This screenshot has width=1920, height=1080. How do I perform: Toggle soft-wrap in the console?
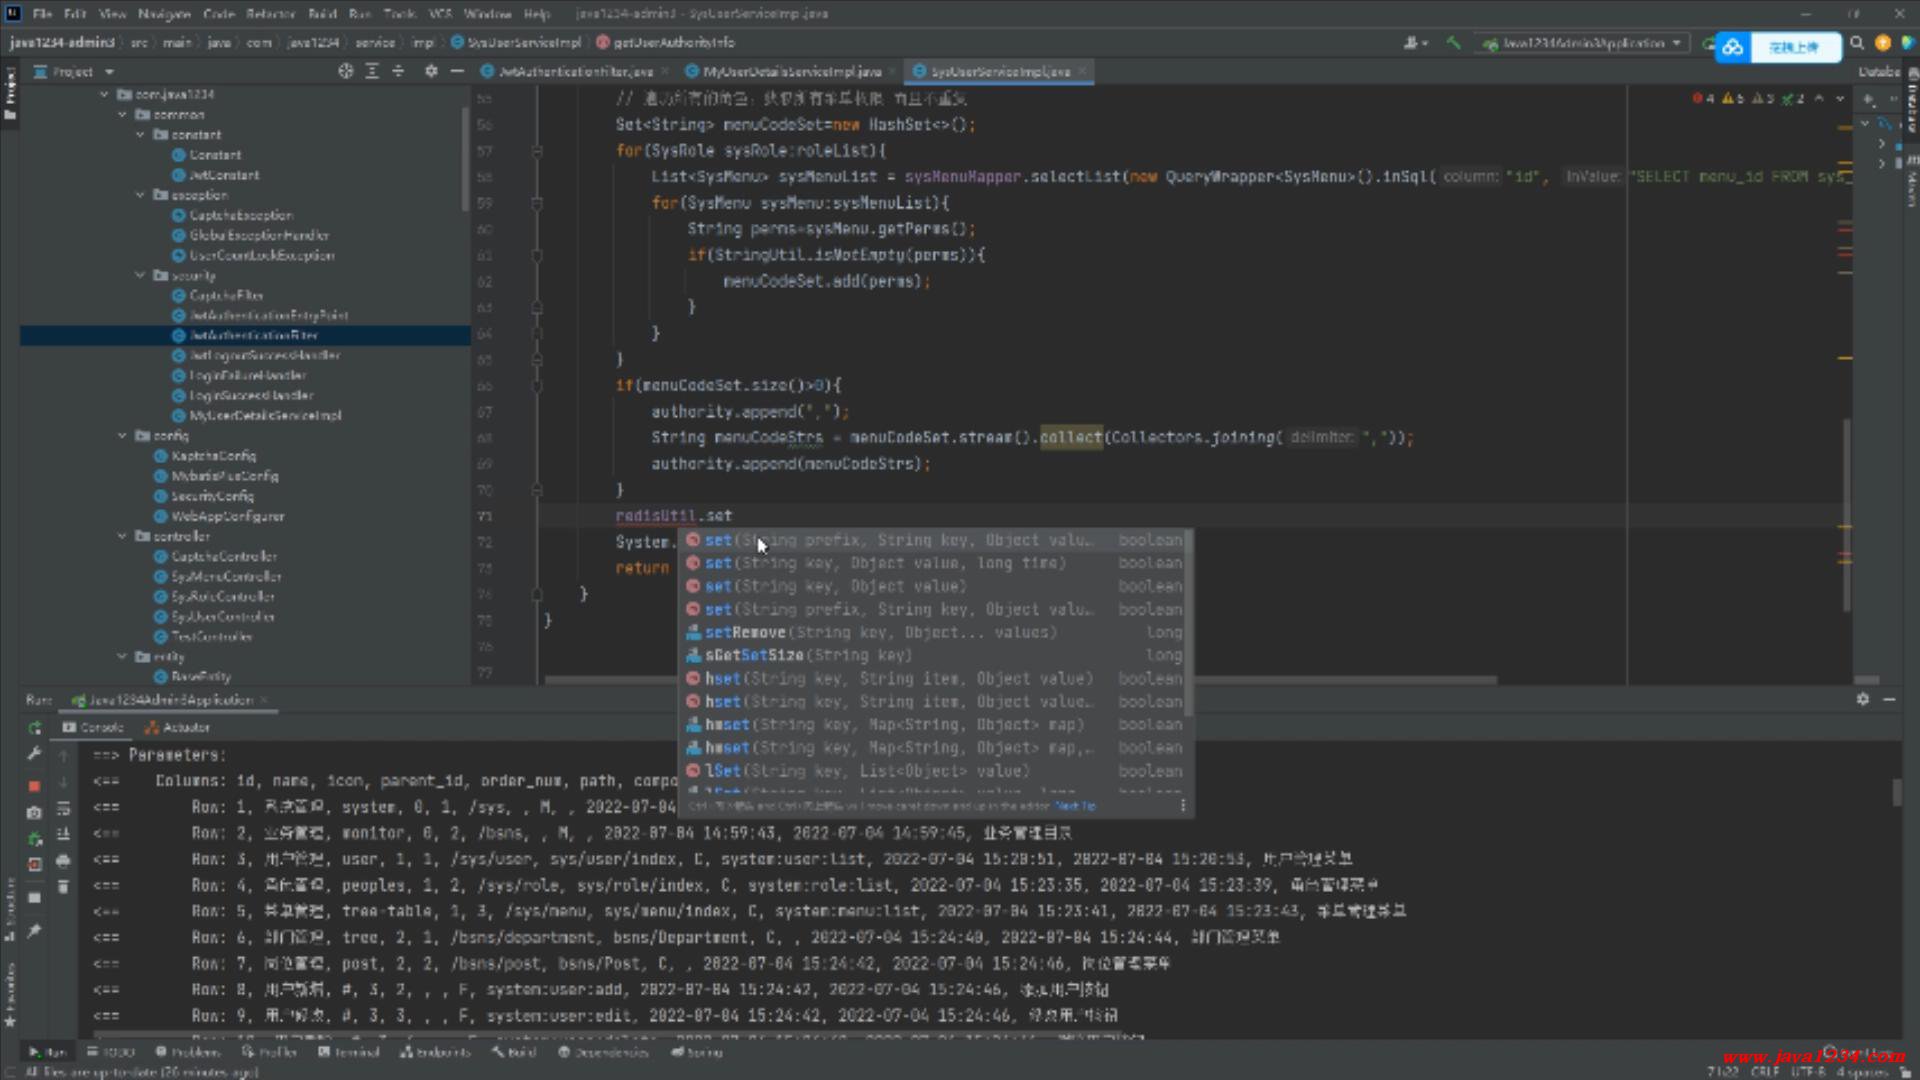pyautogui.click(x=63, y=808)
